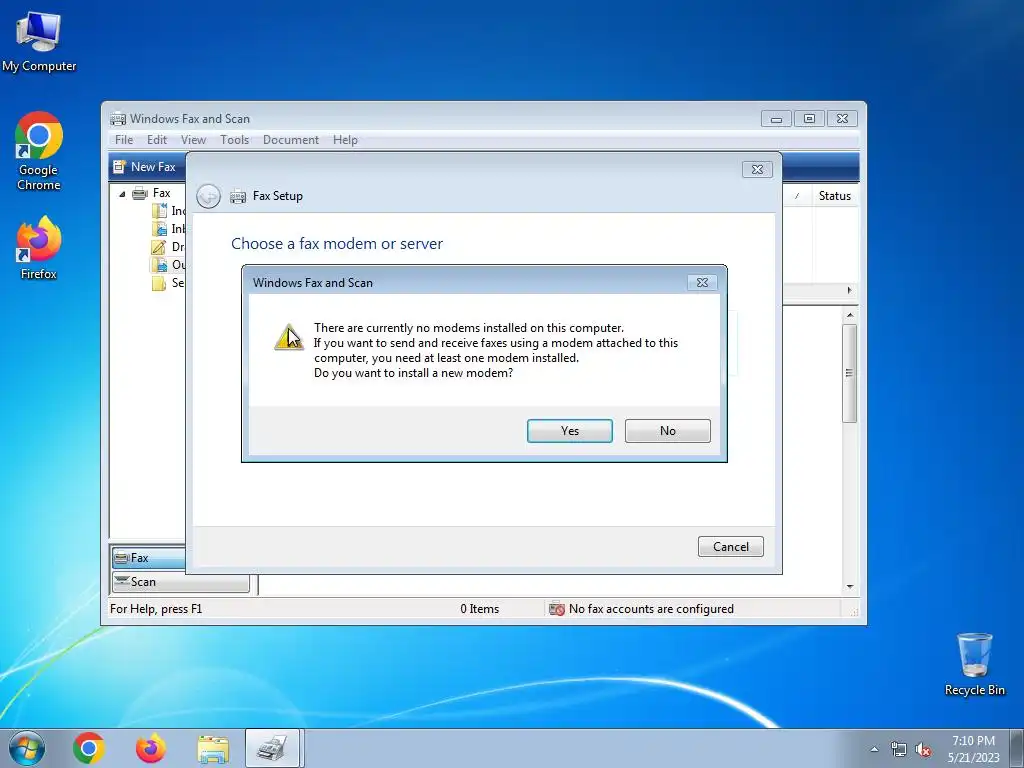Maximize the Windows Fax and Scan window
Viewport: 1024px width, 768px height.
point(809,119)
